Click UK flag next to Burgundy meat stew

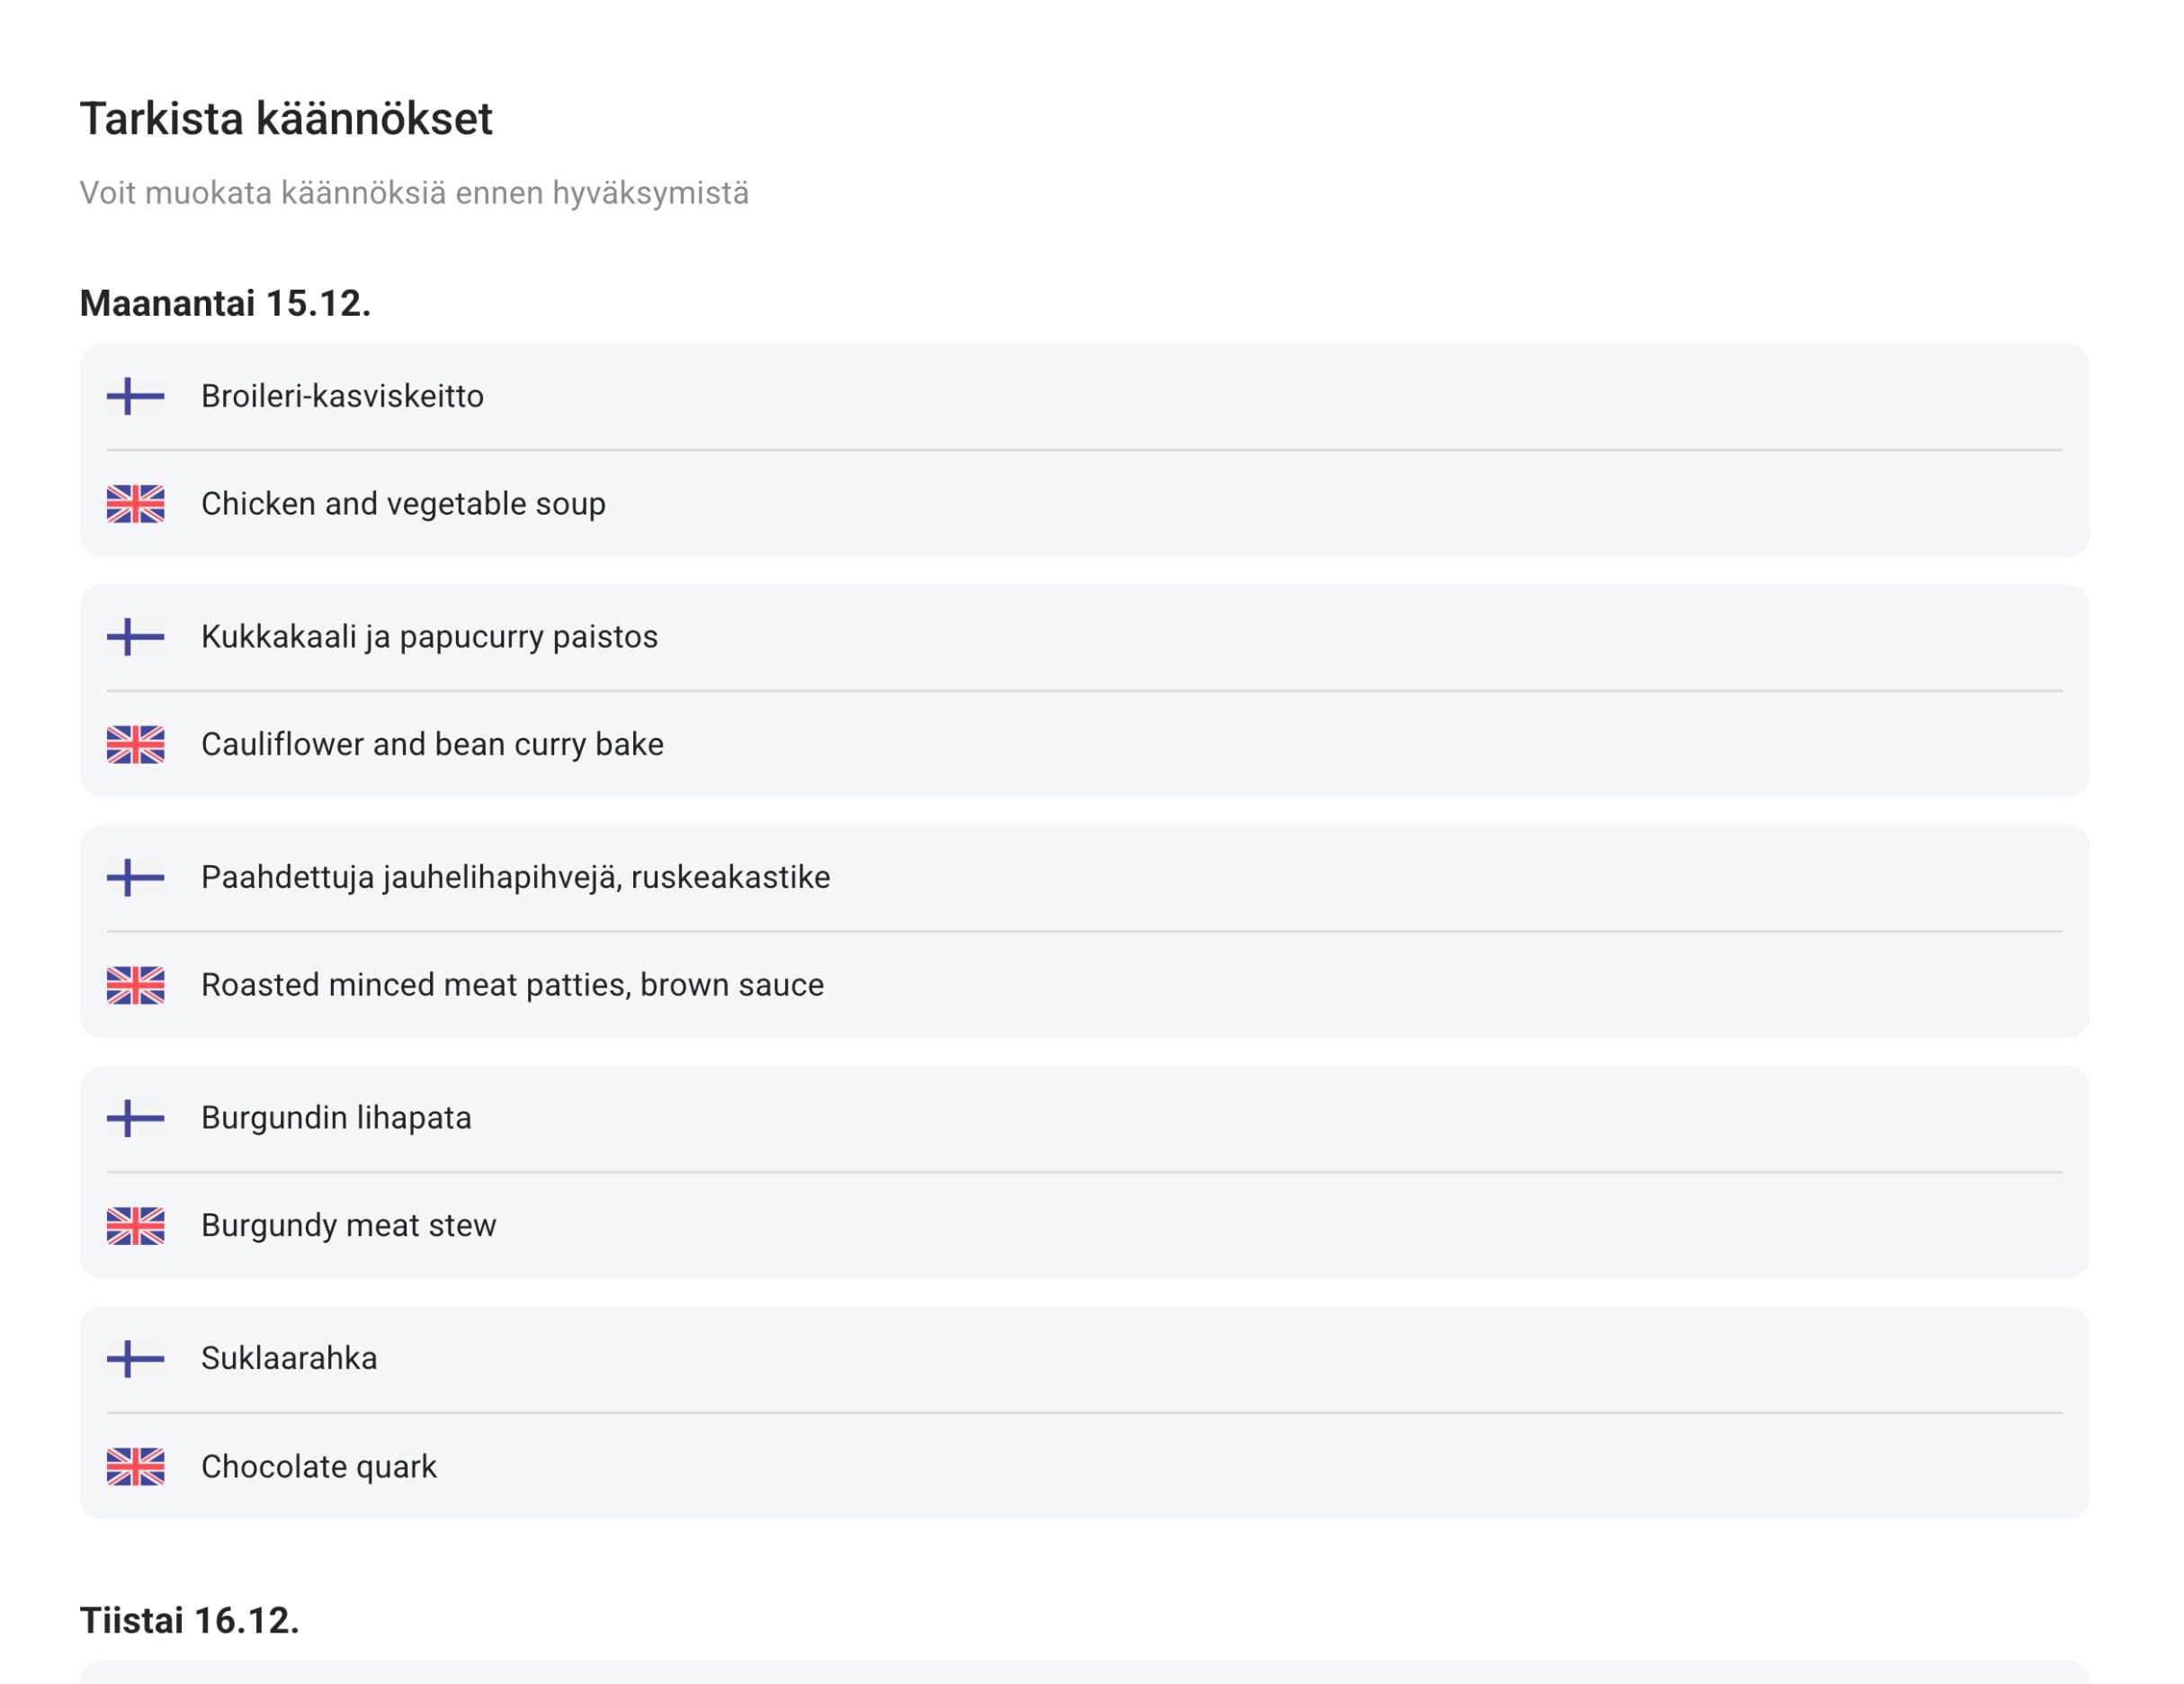click(135, 1226)
